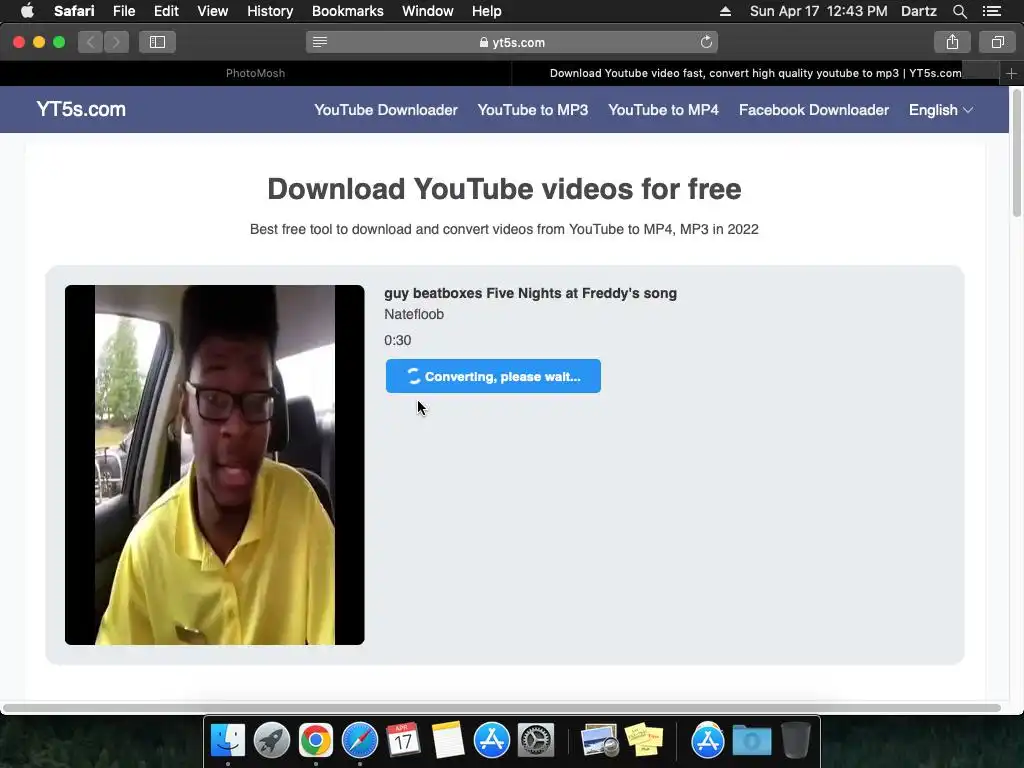Screen dimensions: 1024x768
Task: Open System Preferences gear in Dock
Action: coord(536,741)
